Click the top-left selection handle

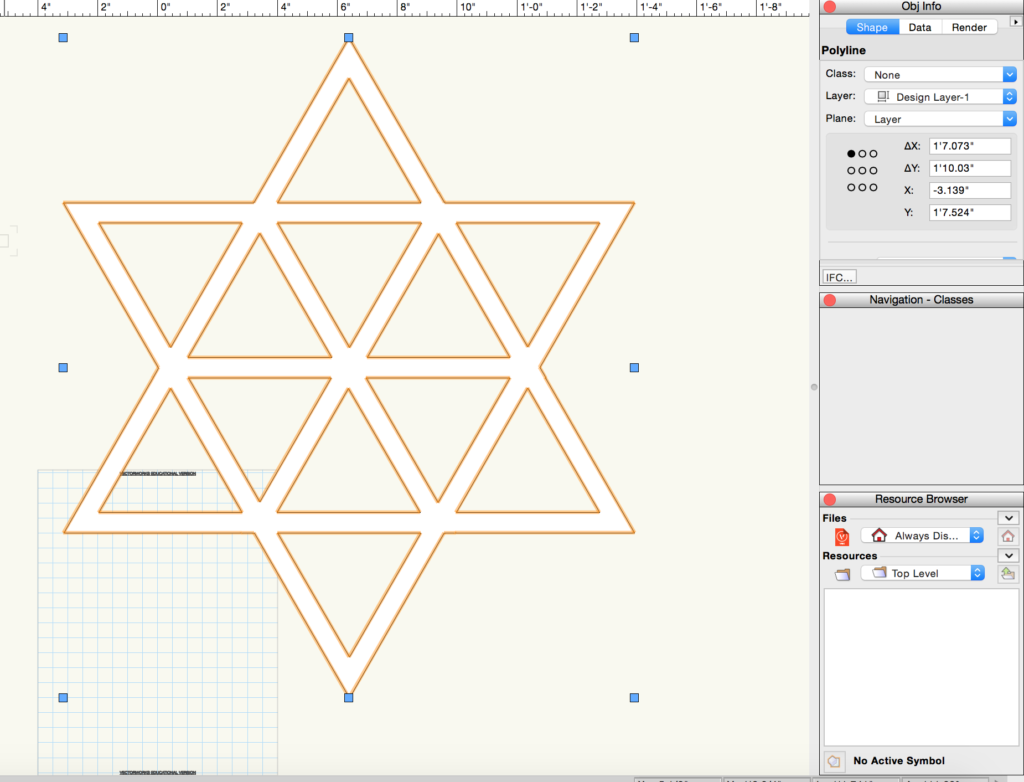[63, 38]
